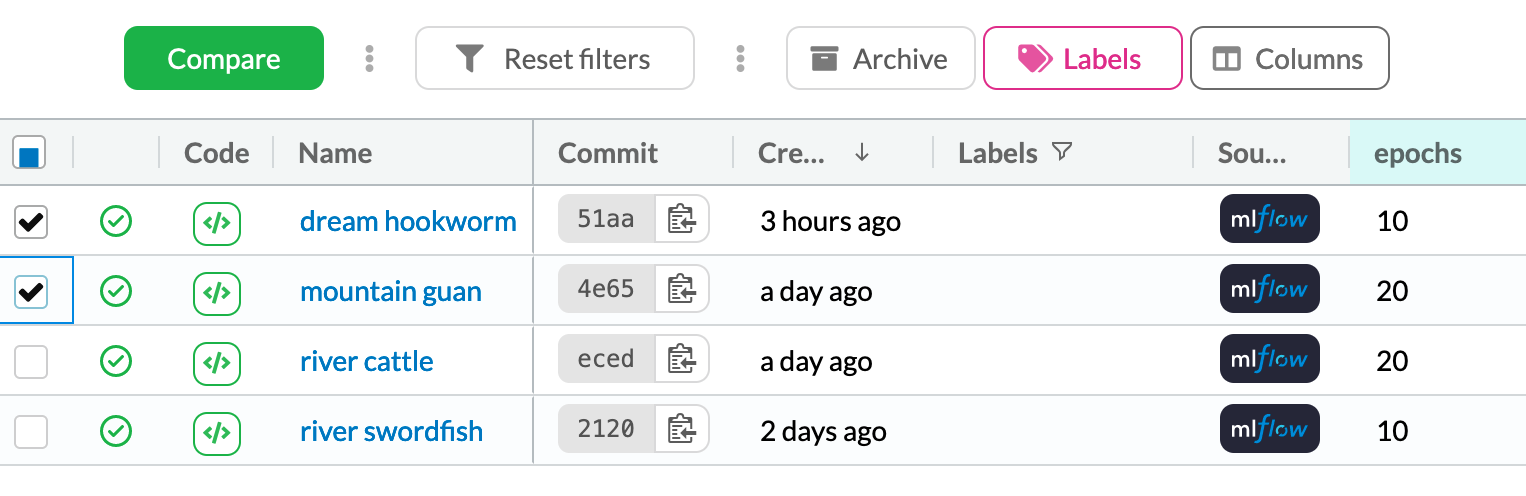Copy commit hash 51aa to clipboard
Screen dimensions: 1526x496
click(x=682, y=219)
